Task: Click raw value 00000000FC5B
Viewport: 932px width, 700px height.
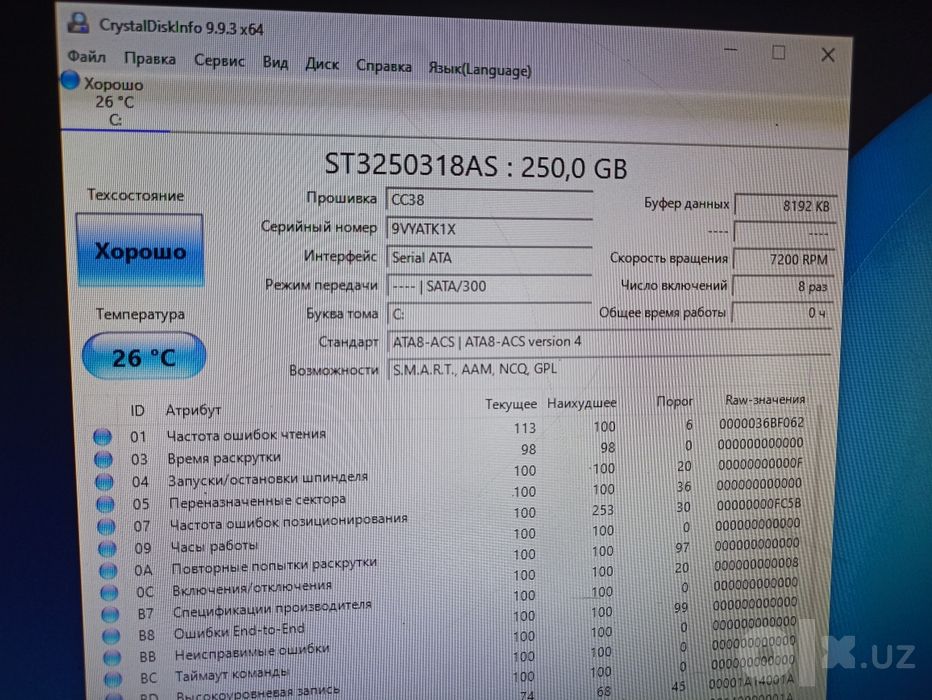Action: click(759, 504)
